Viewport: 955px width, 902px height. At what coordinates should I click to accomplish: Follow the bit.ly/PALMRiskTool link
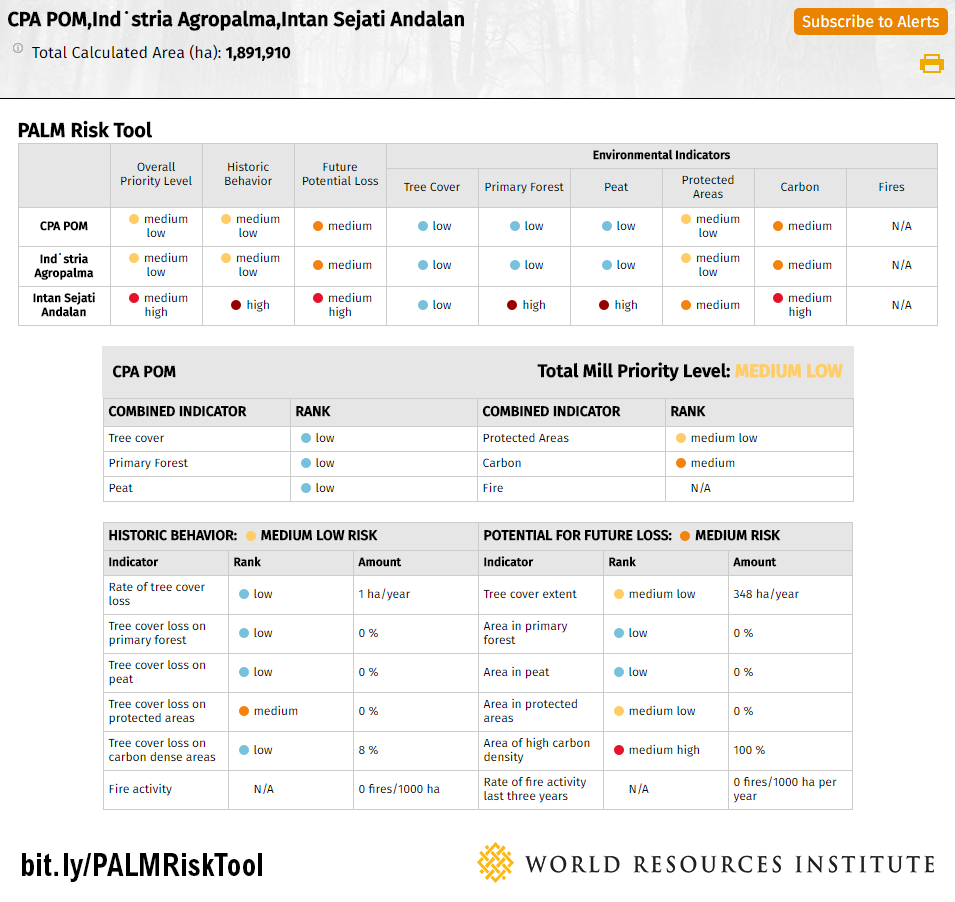pos(142,865)
